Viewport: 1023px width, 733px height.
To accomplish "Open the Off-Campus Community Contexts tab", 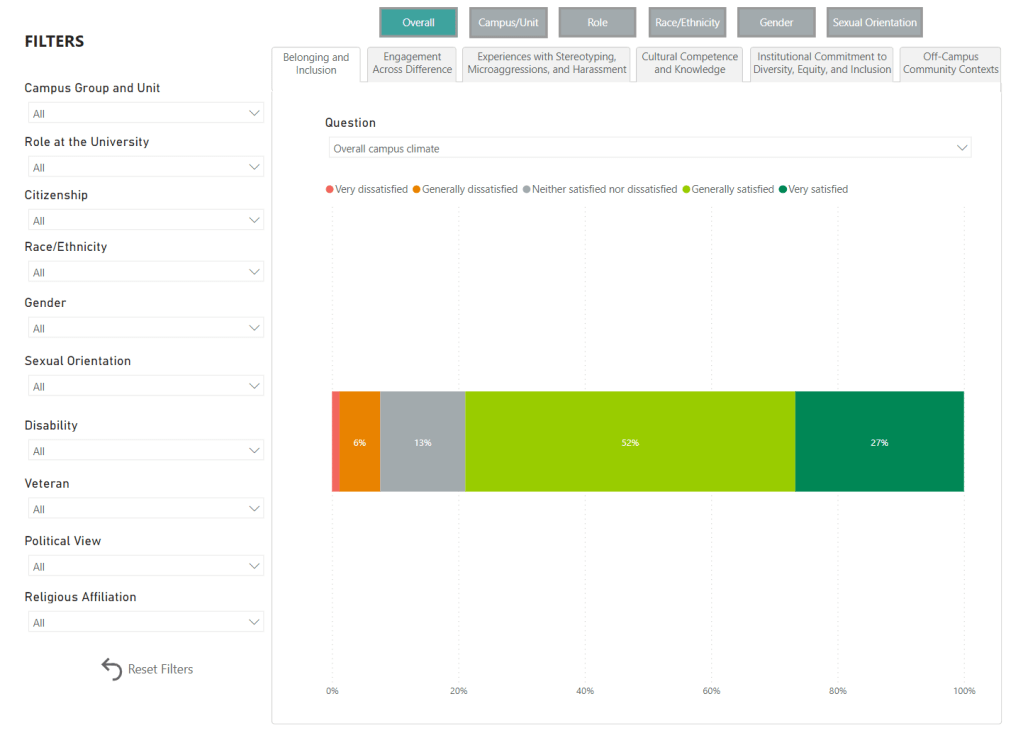I will 950,63.
